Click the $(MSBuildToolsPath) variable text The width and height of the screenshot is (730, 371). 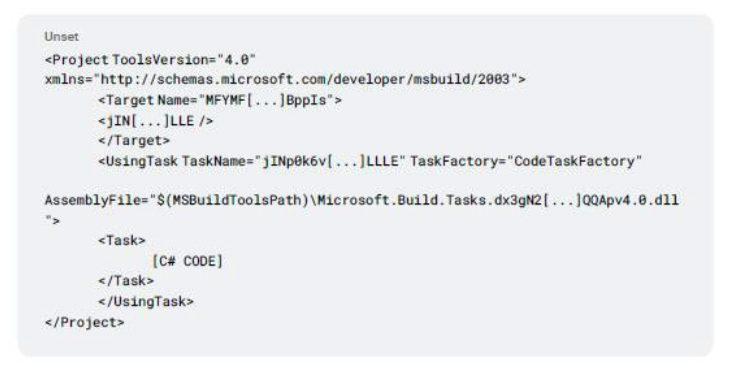[237, 200]
